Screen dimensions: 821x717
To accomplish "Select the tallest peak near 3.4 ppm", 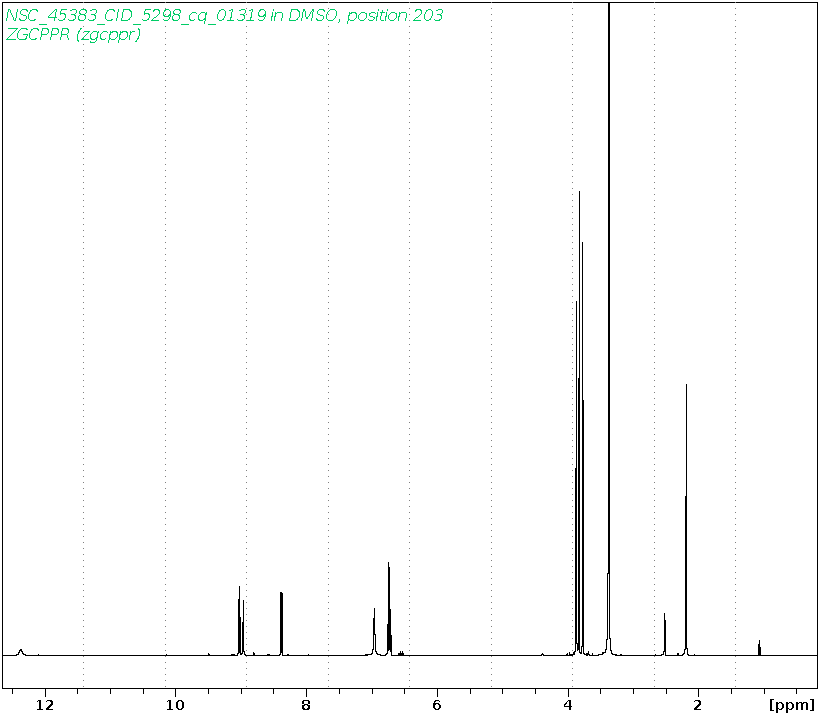I will (x=609, y=329).
